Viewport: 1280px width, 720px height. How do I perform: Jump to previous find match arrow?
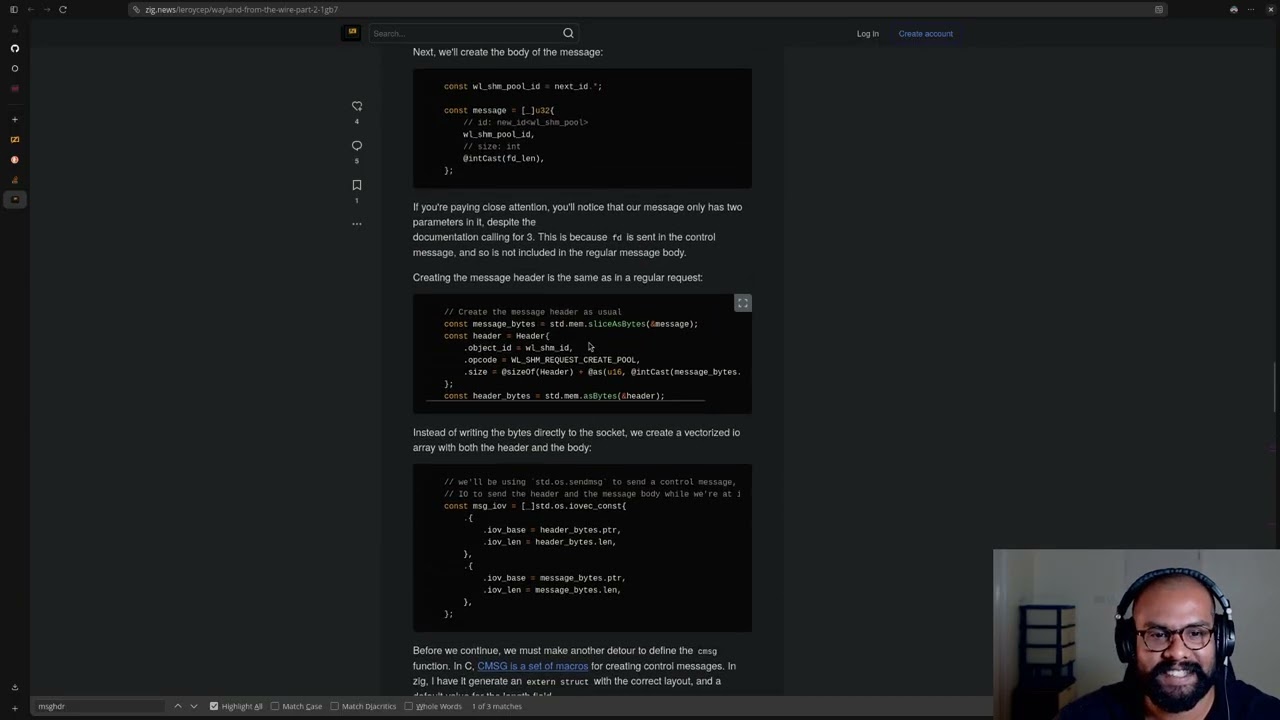[178, 706]
